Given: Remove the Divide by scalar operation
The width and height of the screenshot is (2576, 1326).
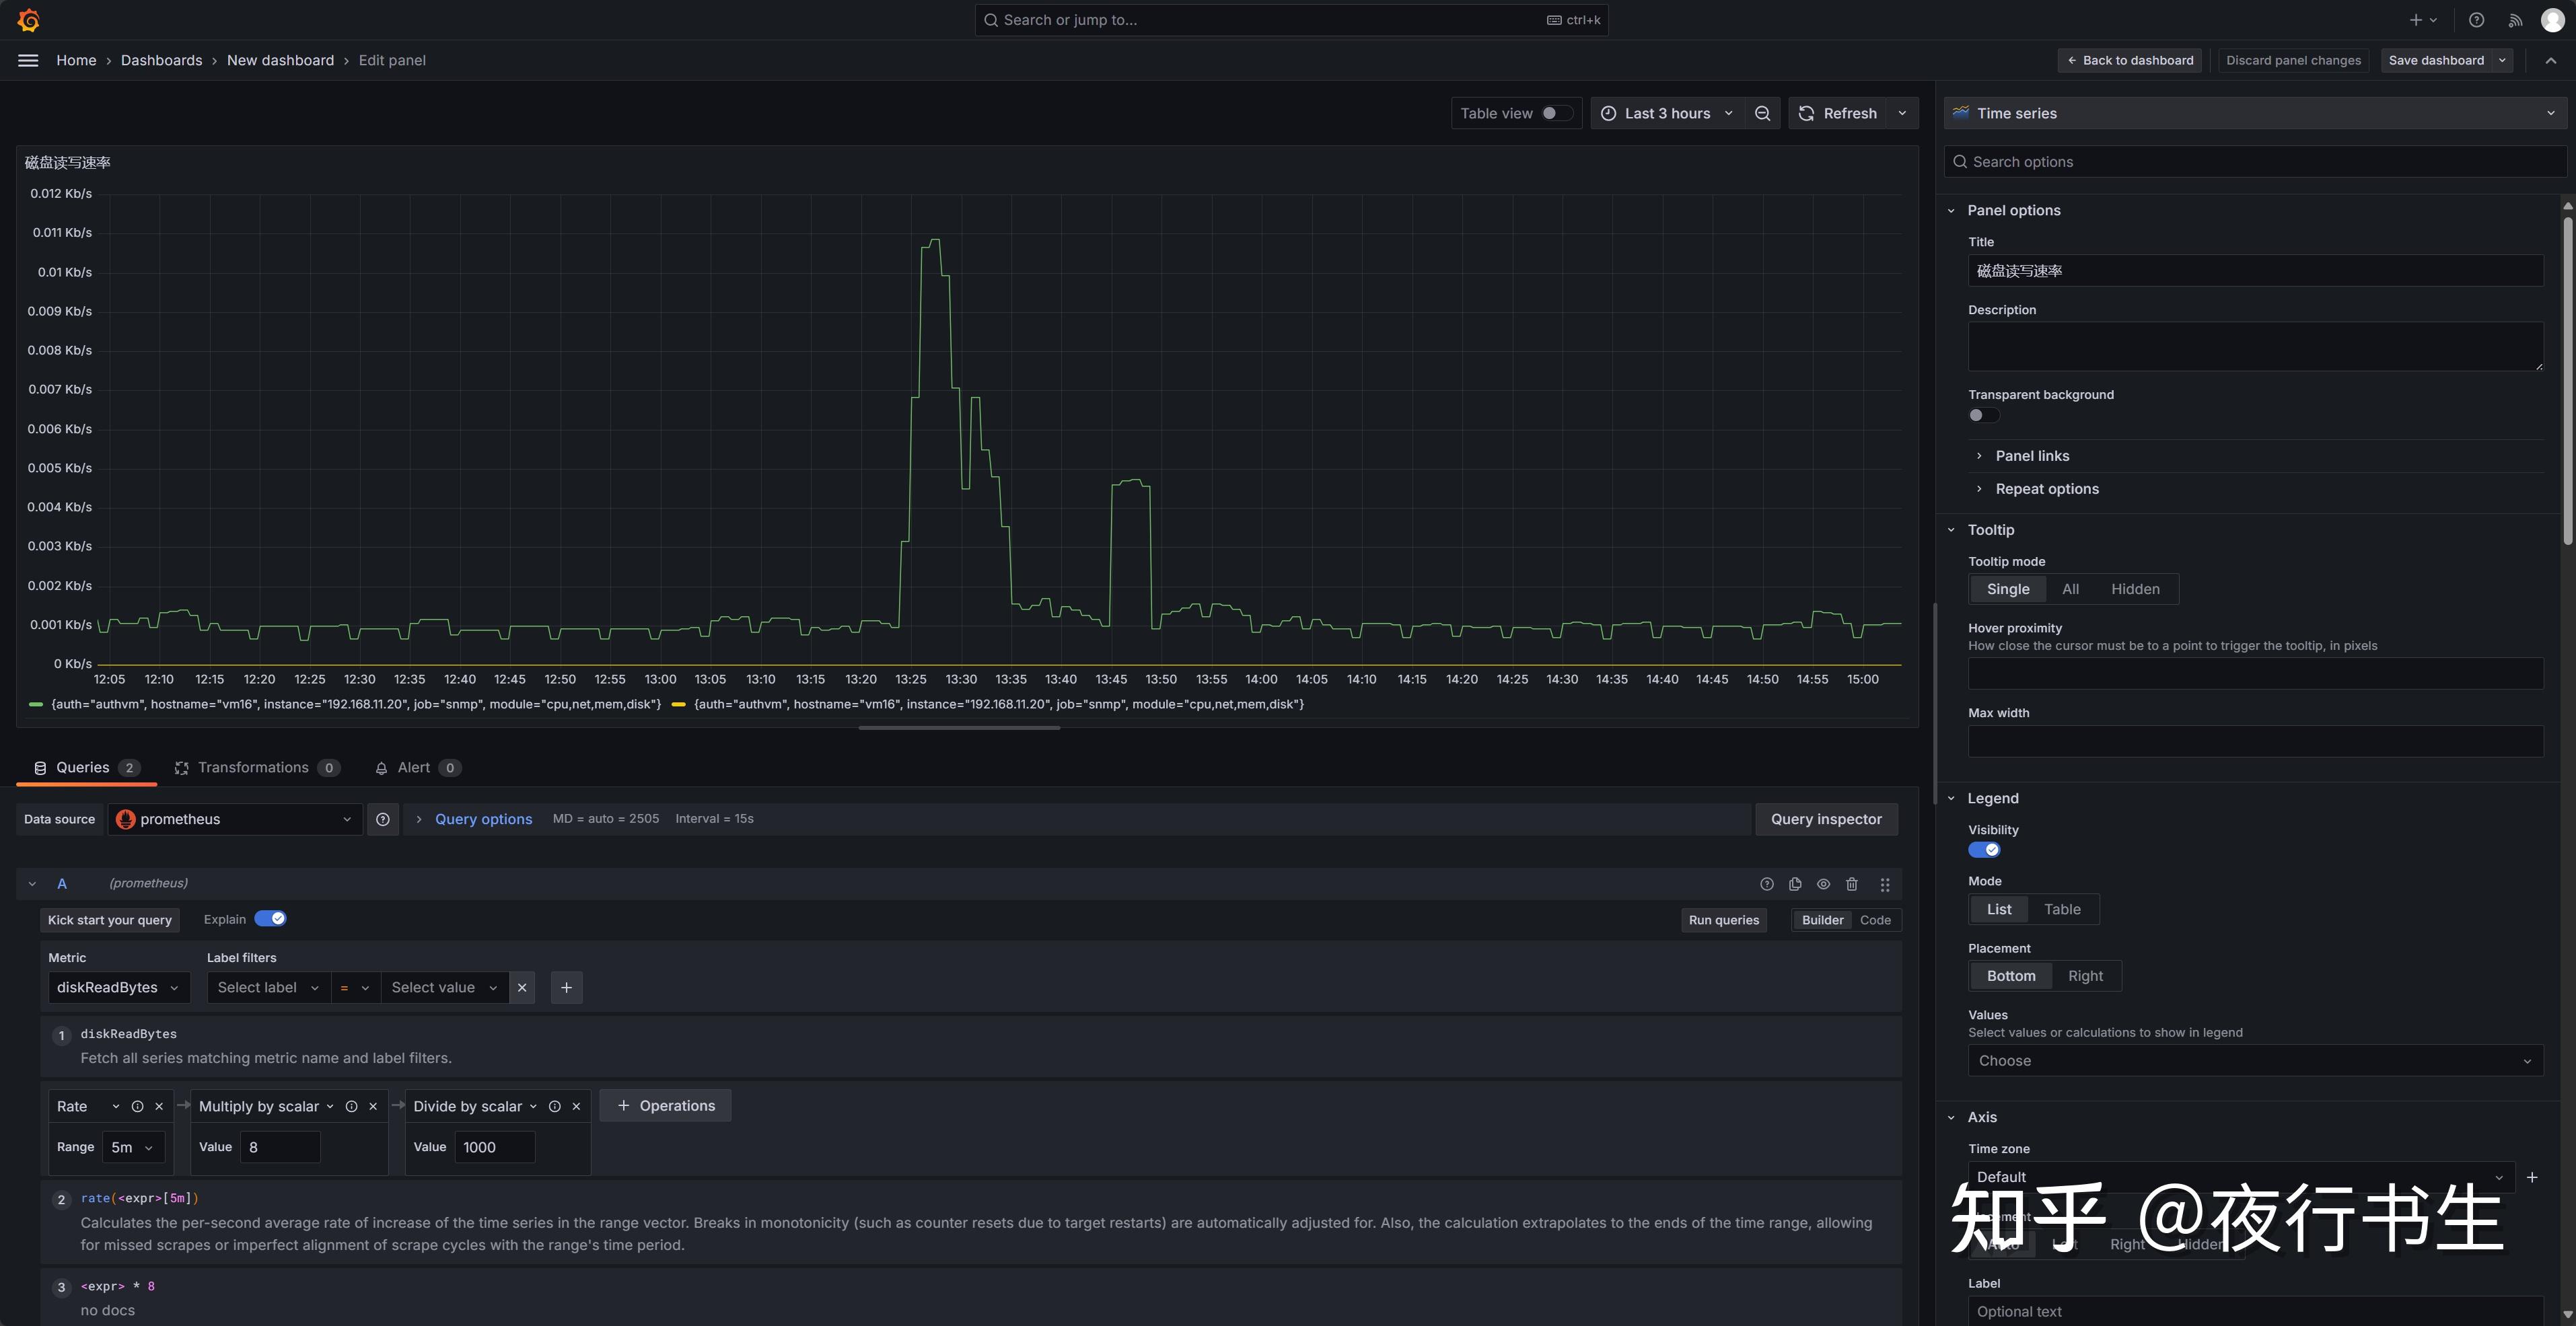Looking at the screenshot, I should [x=576, y=1106].
